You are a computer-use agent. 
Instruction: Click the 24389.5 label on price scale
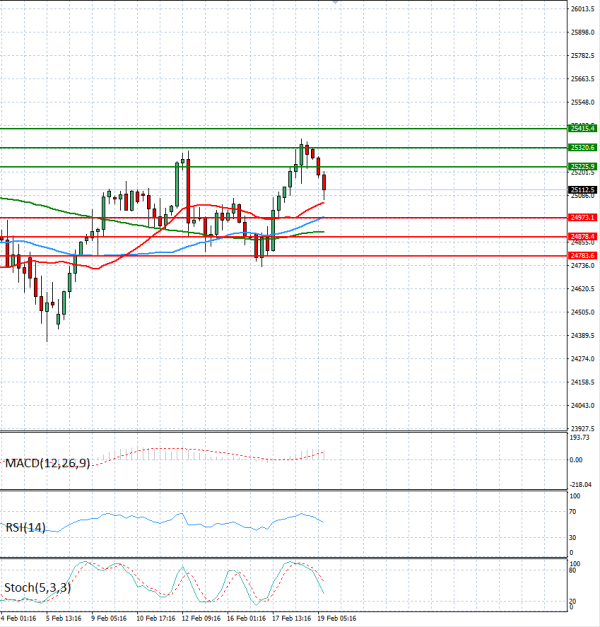coord(582,358)
